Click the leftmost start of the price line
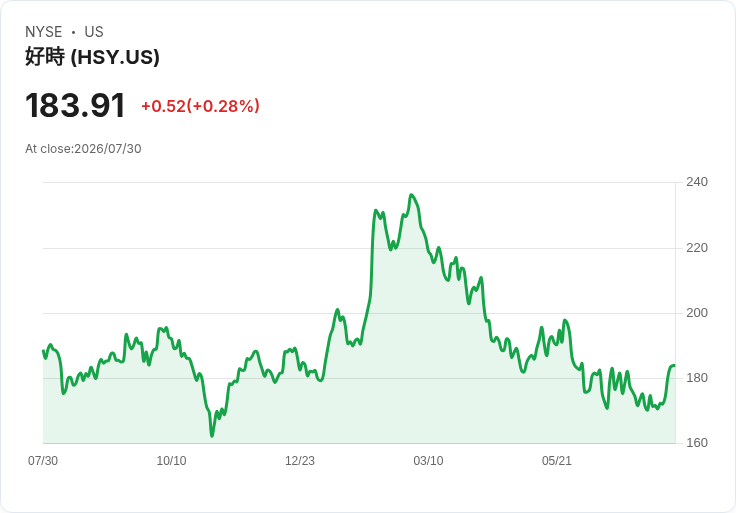Image resolution: width=736 pixels, height=513 pixels. click(x=43, y=351)
